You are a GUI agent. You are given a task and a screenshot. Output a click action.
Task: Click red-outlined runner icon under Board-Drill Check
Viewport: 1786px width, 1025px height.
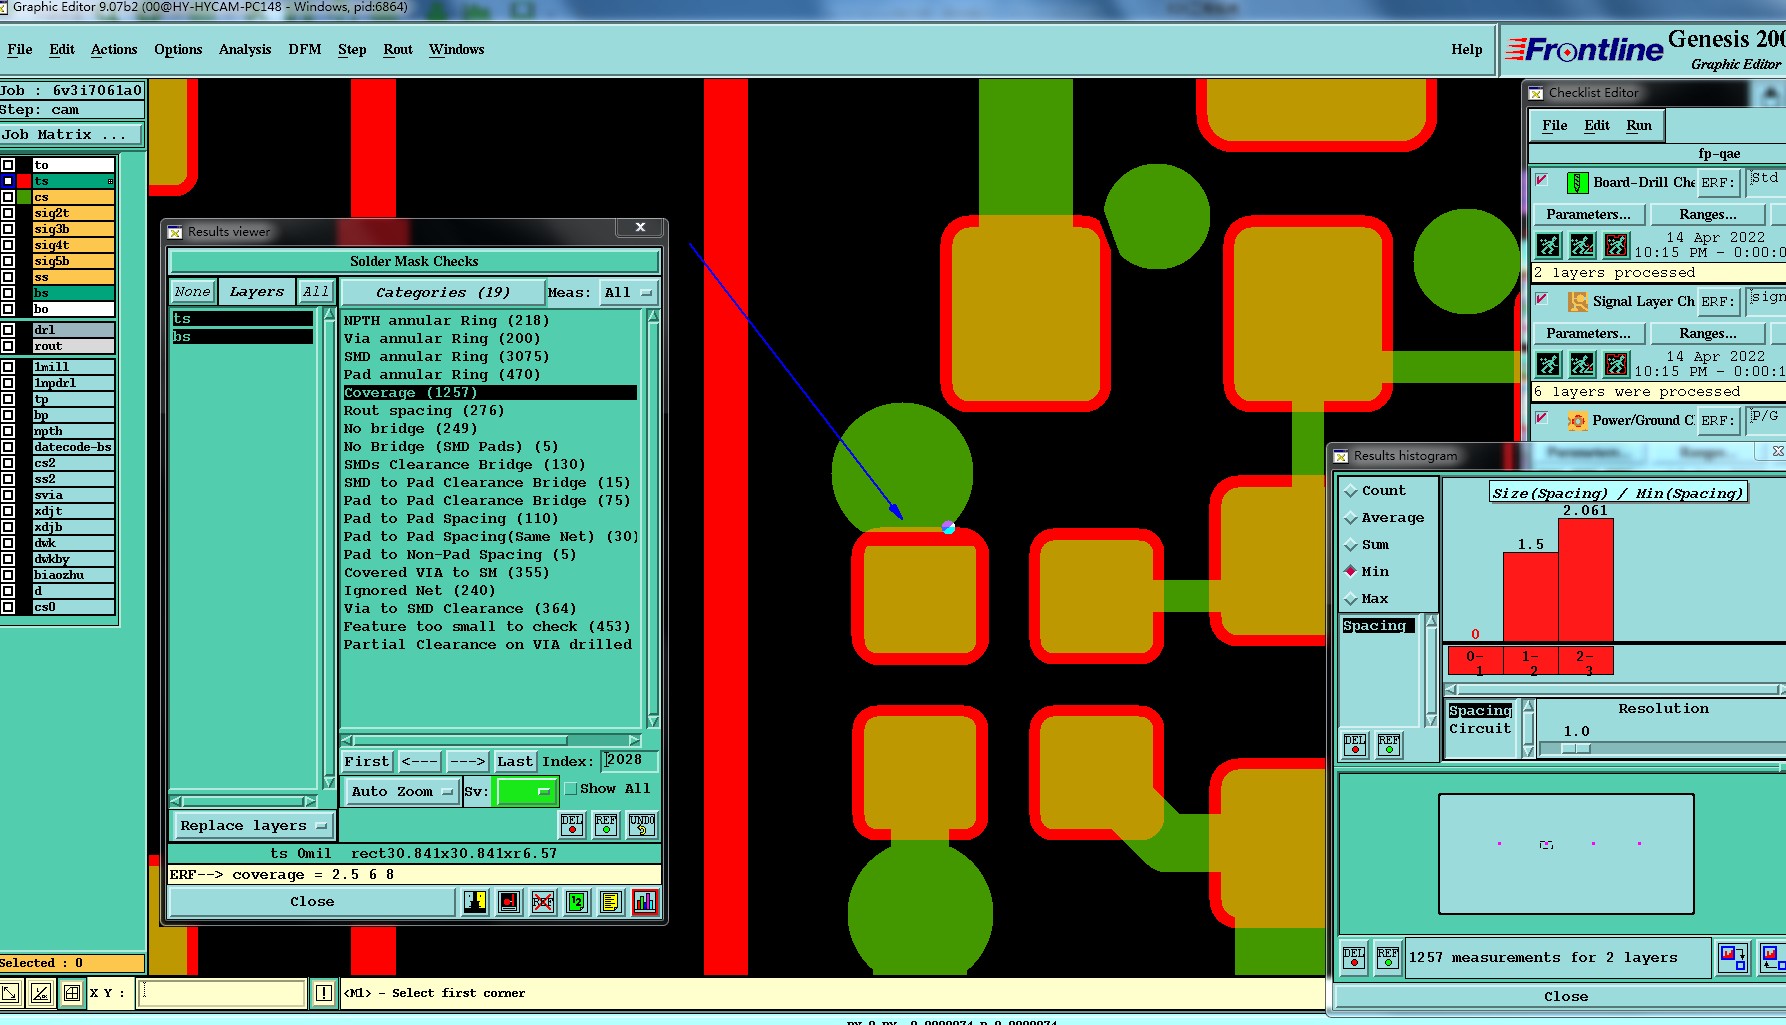pos(1616,245)
